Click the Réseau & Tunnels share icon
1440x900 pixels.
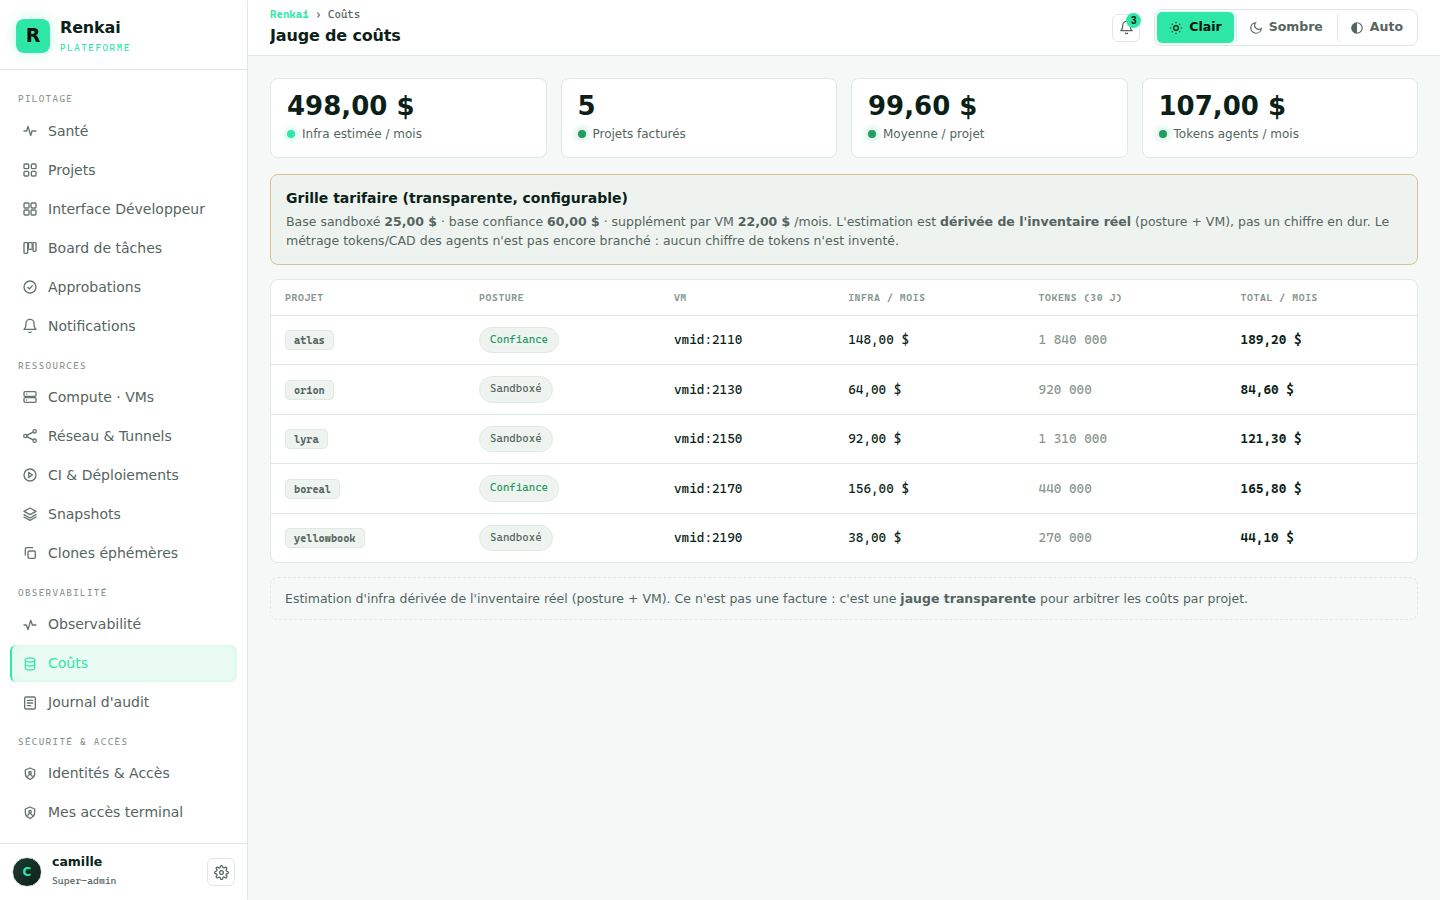tap(30, 436)
